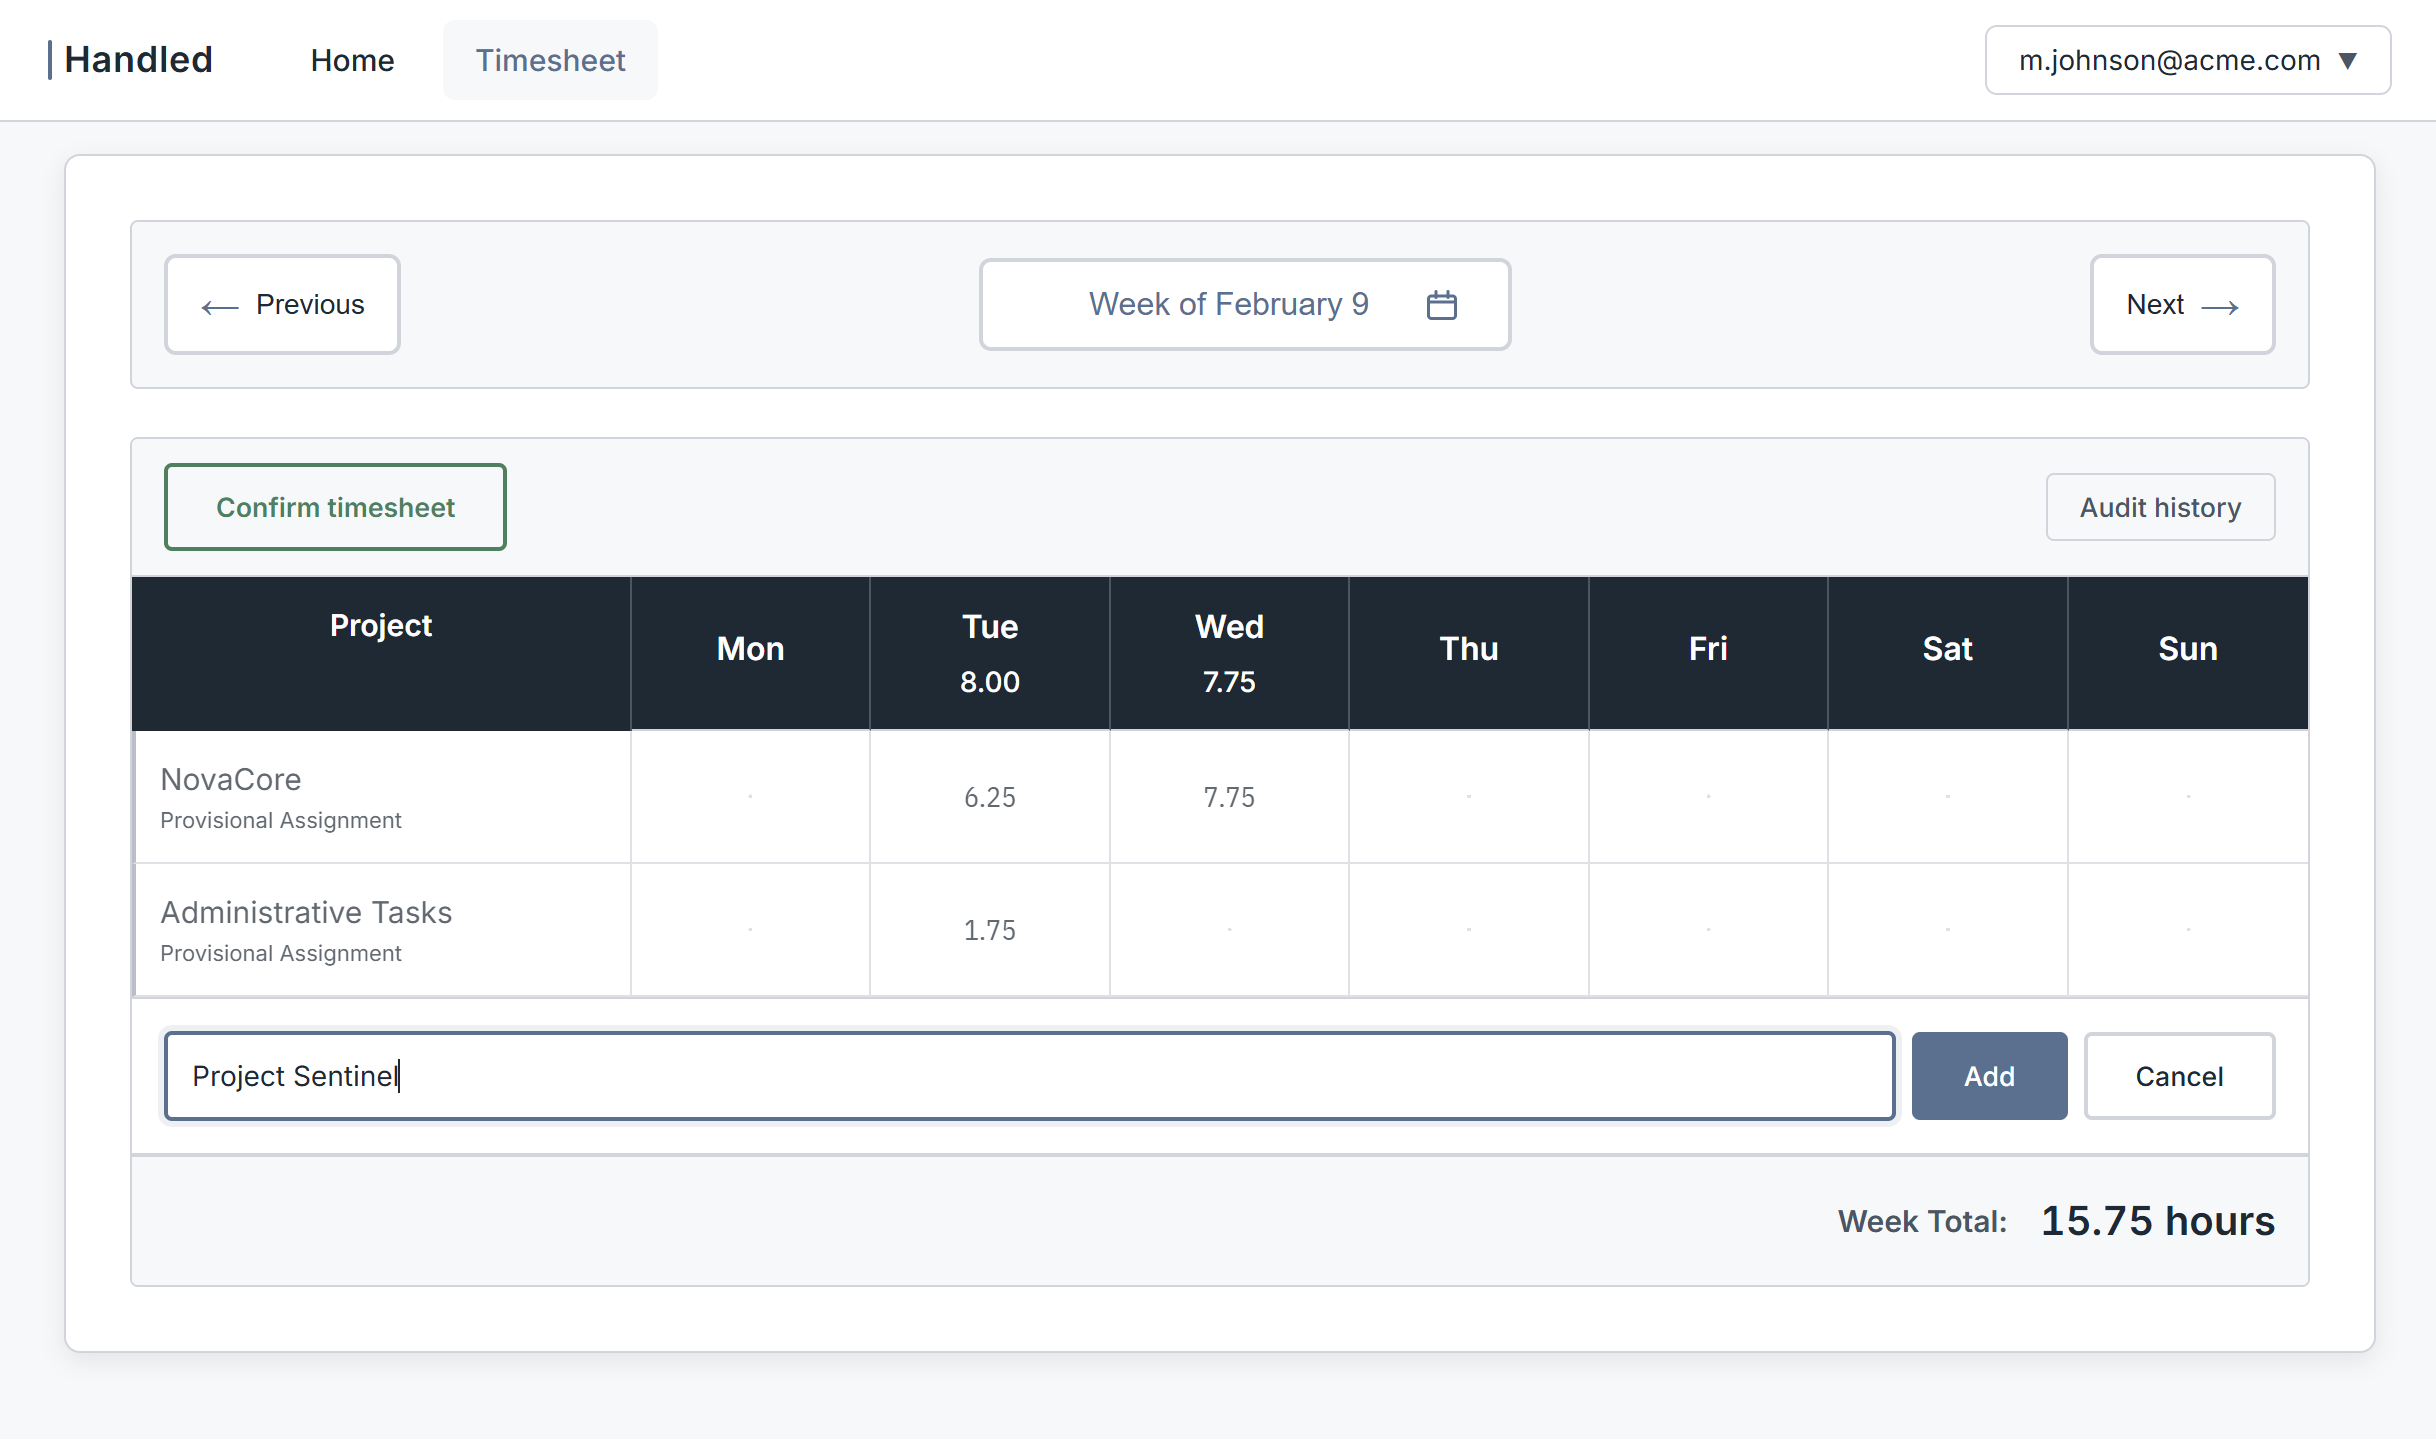
Task: Open the Week of February 9 selector
Action: click(1229, 304)
